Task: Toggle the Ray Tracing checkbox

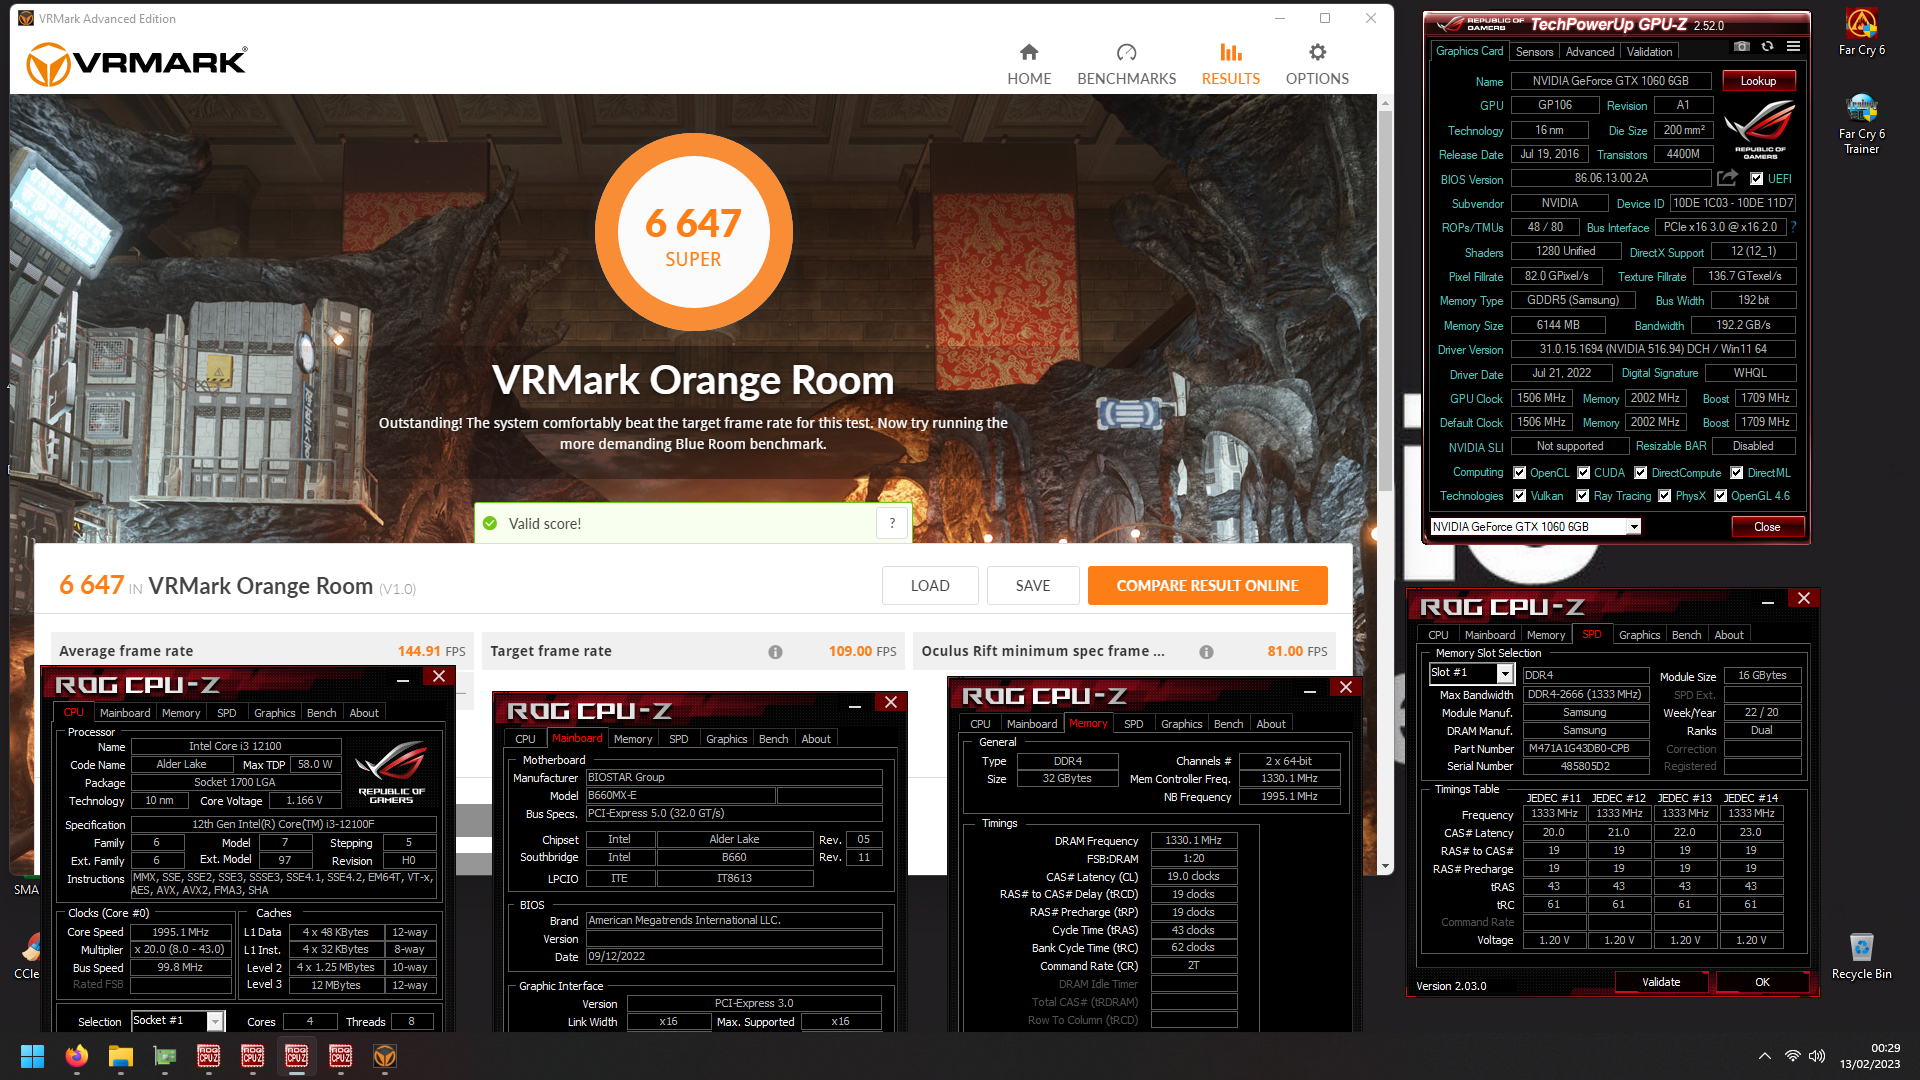Action: point(1582,496)
